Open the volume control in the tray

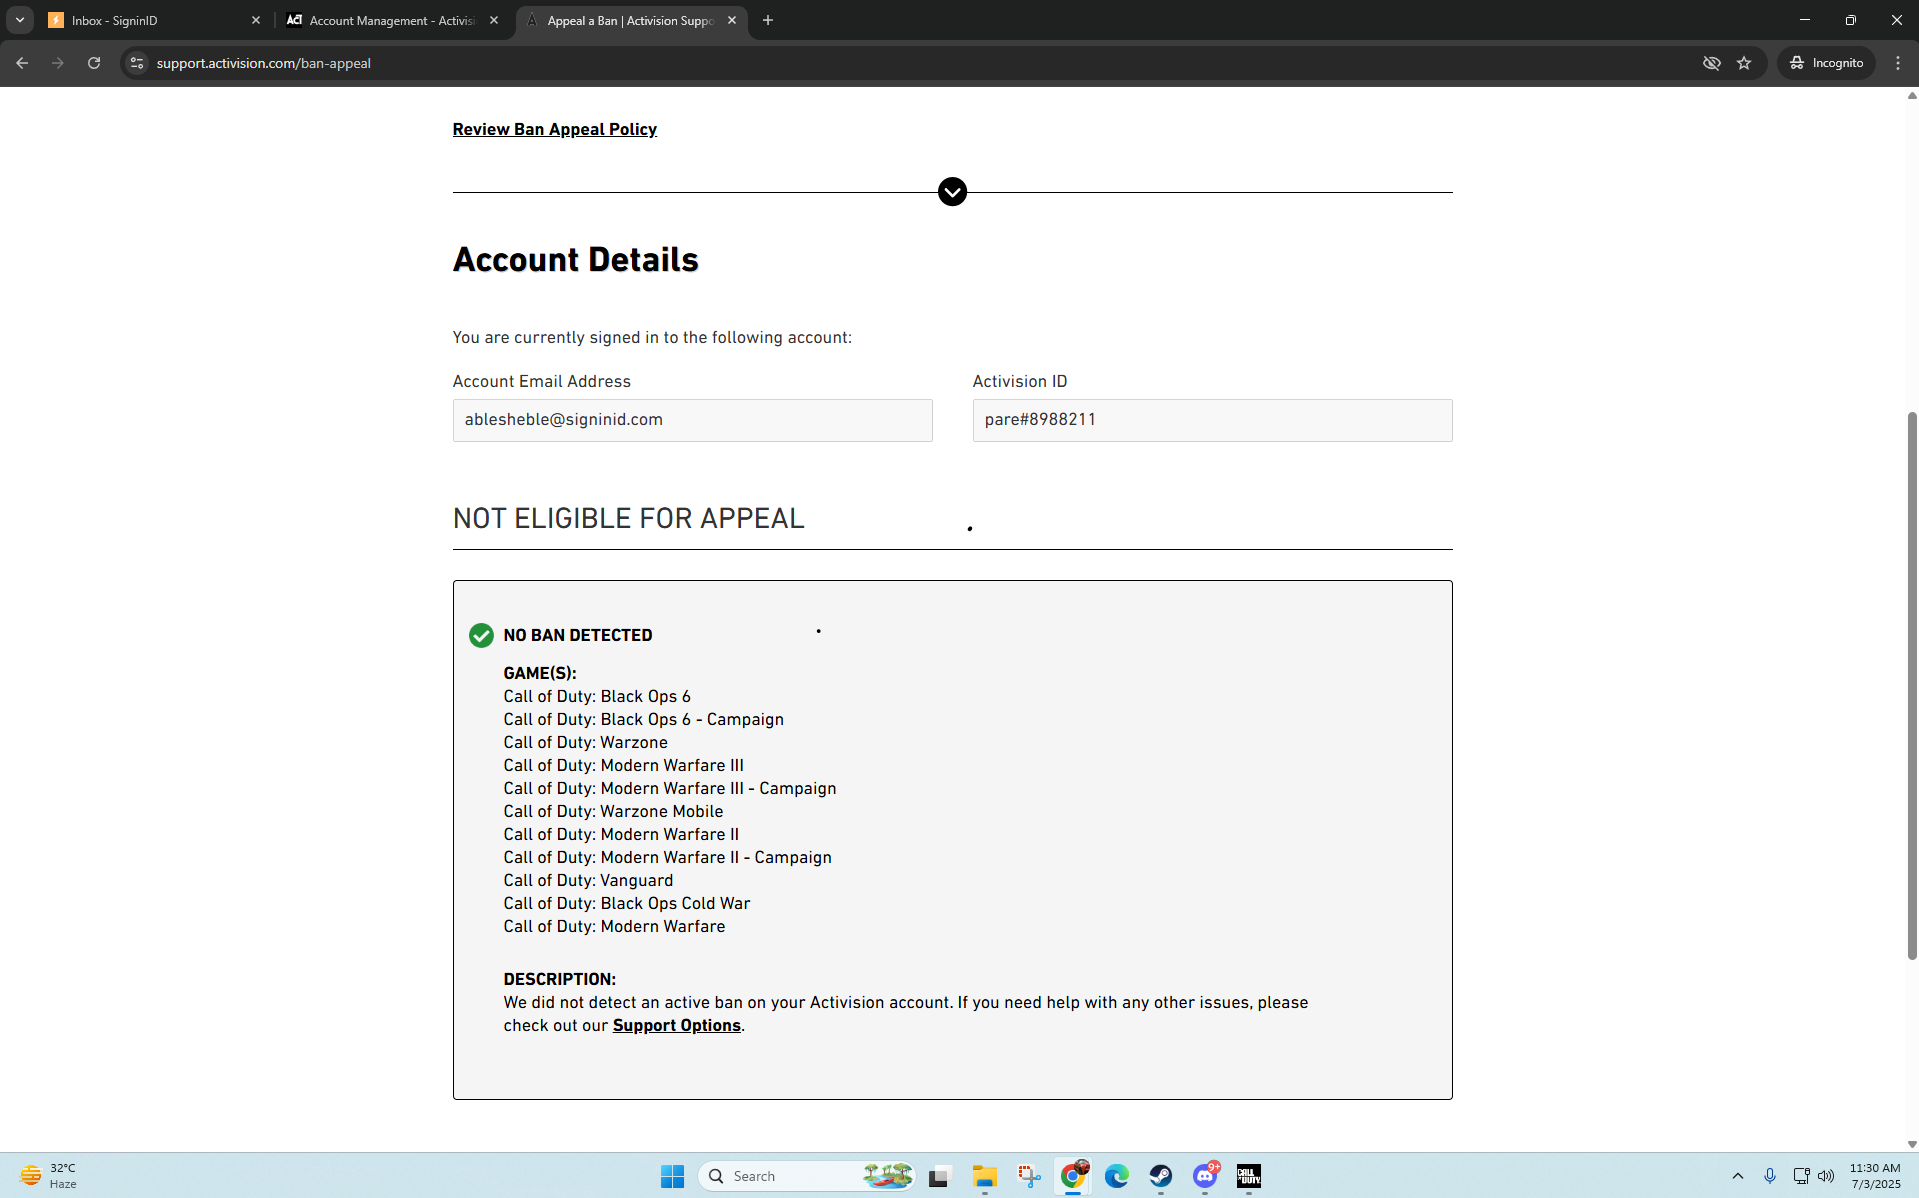(1826, 1176)
